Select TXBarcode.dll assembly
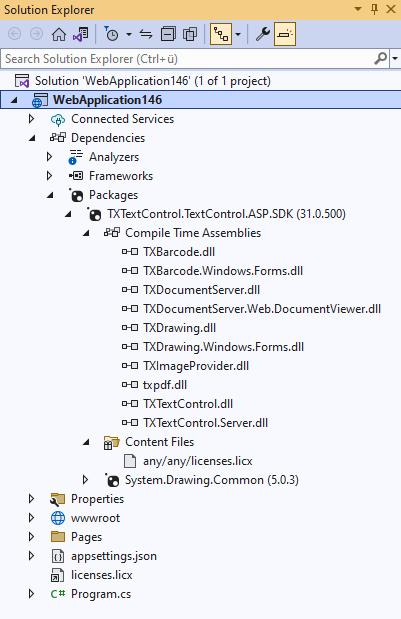This screenshot has height=619, width=401. click(x=179, y=252)
